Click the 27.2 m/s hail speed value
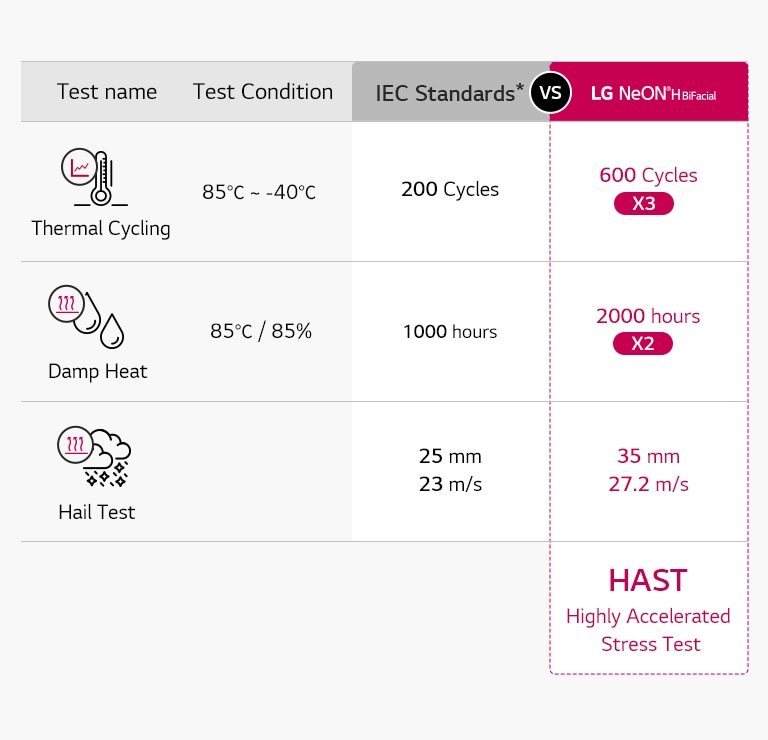The width and height of the screenshot is (768, 740). coord(648,484)
